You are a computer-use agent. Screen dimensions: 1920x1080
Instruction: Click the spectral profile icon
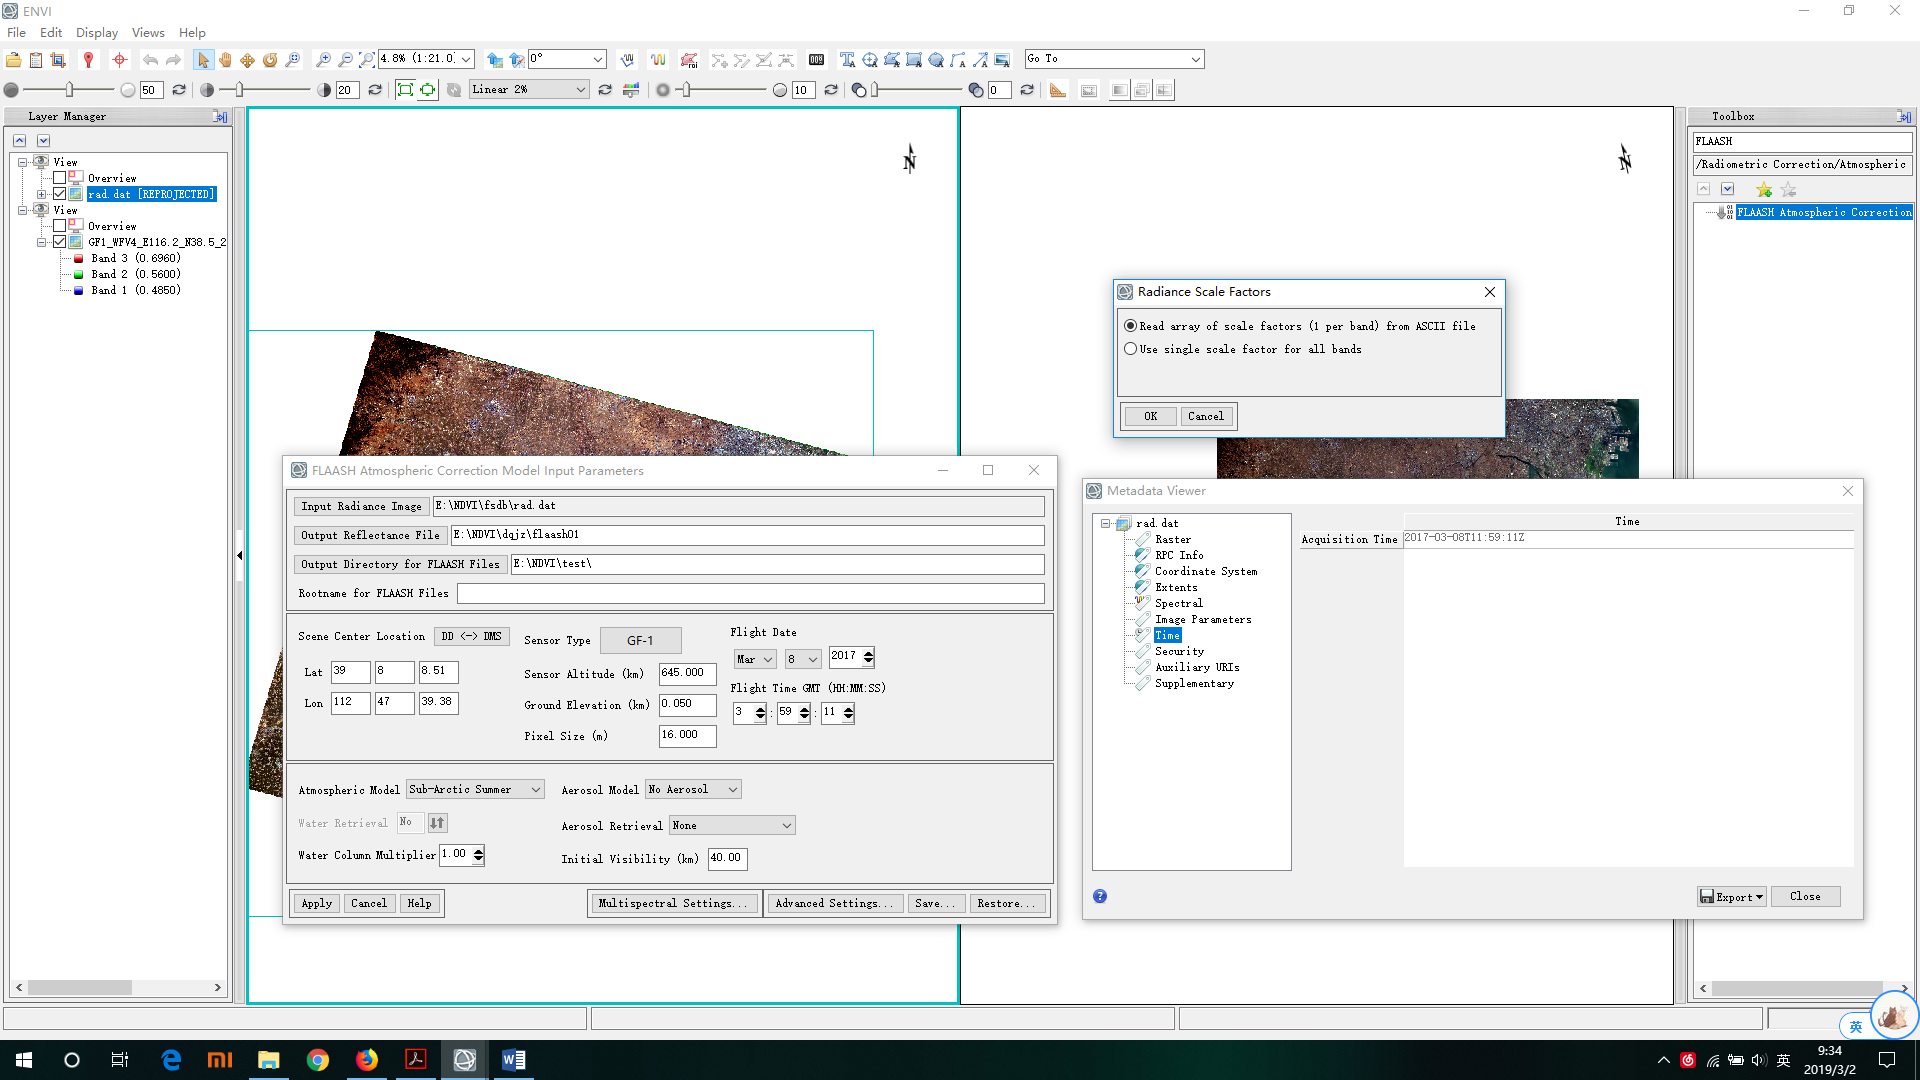[x=658, y=60]
